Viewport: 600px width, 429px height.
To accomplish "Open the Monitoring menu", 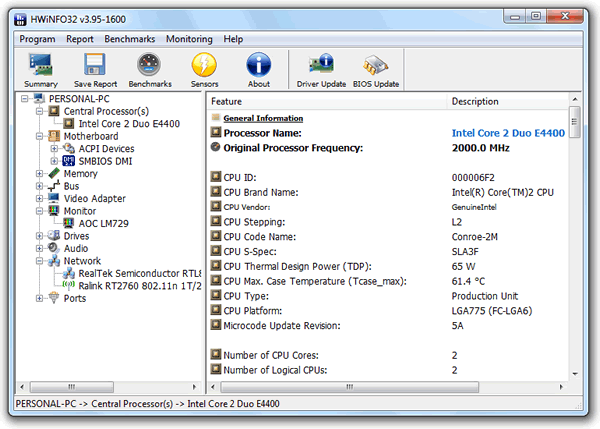I will (x=189, y=39).
